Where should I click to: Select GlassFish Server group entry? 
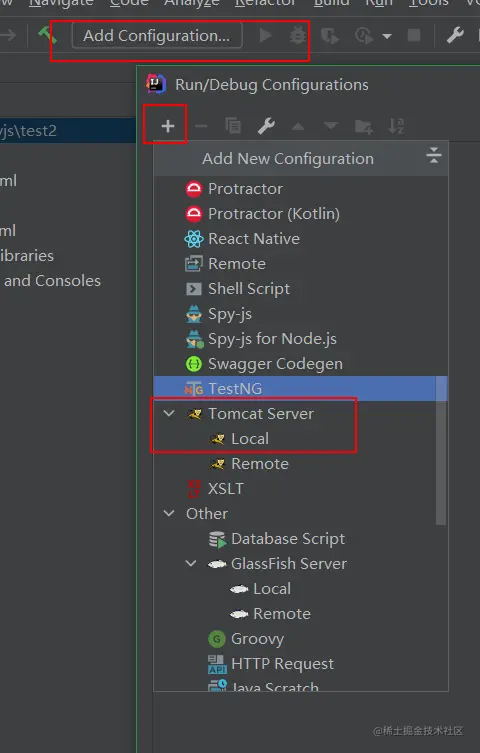[x=288, y=563]
